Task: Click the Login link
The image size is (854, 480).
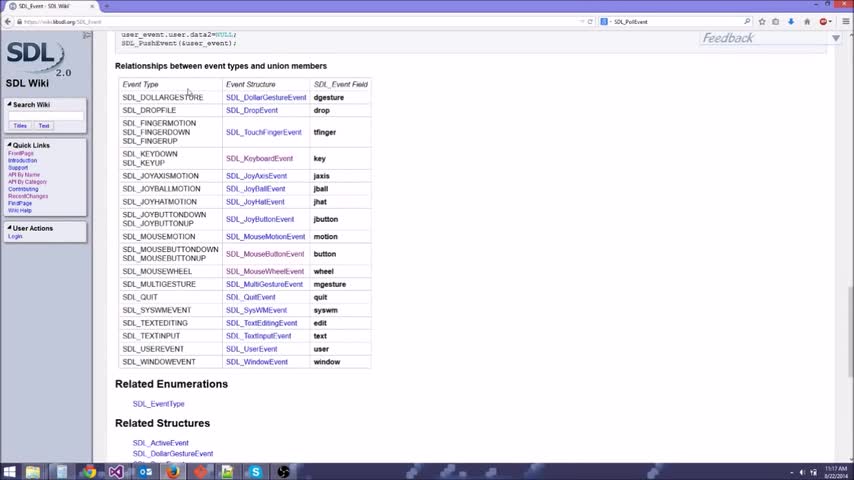Action: pyautogui.click(x=15, y=236)
